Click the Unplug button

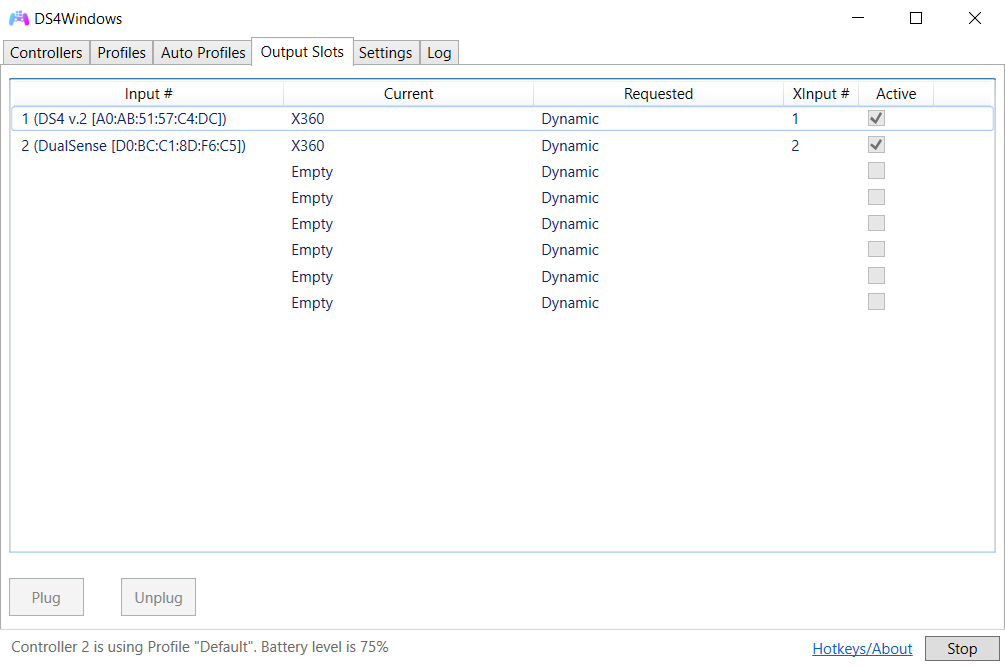[x=158, y=597]
